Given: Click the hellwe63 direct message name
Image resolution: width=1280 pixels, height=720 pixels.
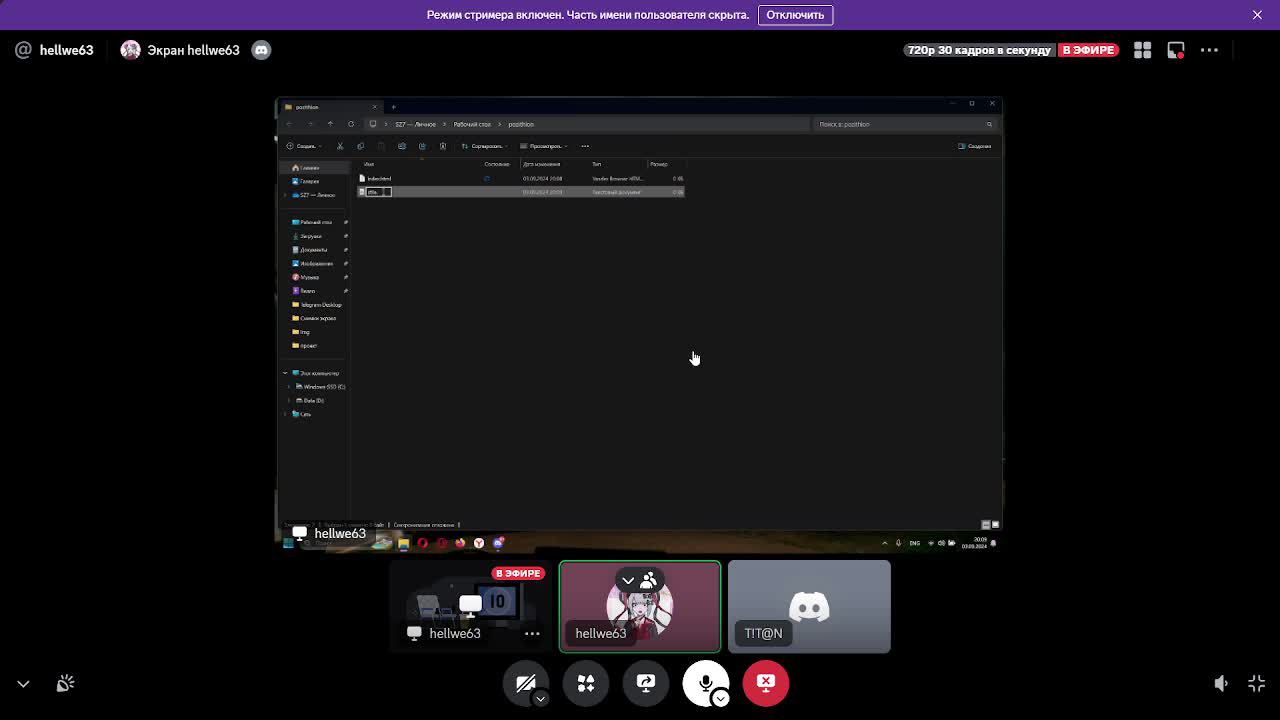Looking at the screenshot, I should [x=66, y=50].
